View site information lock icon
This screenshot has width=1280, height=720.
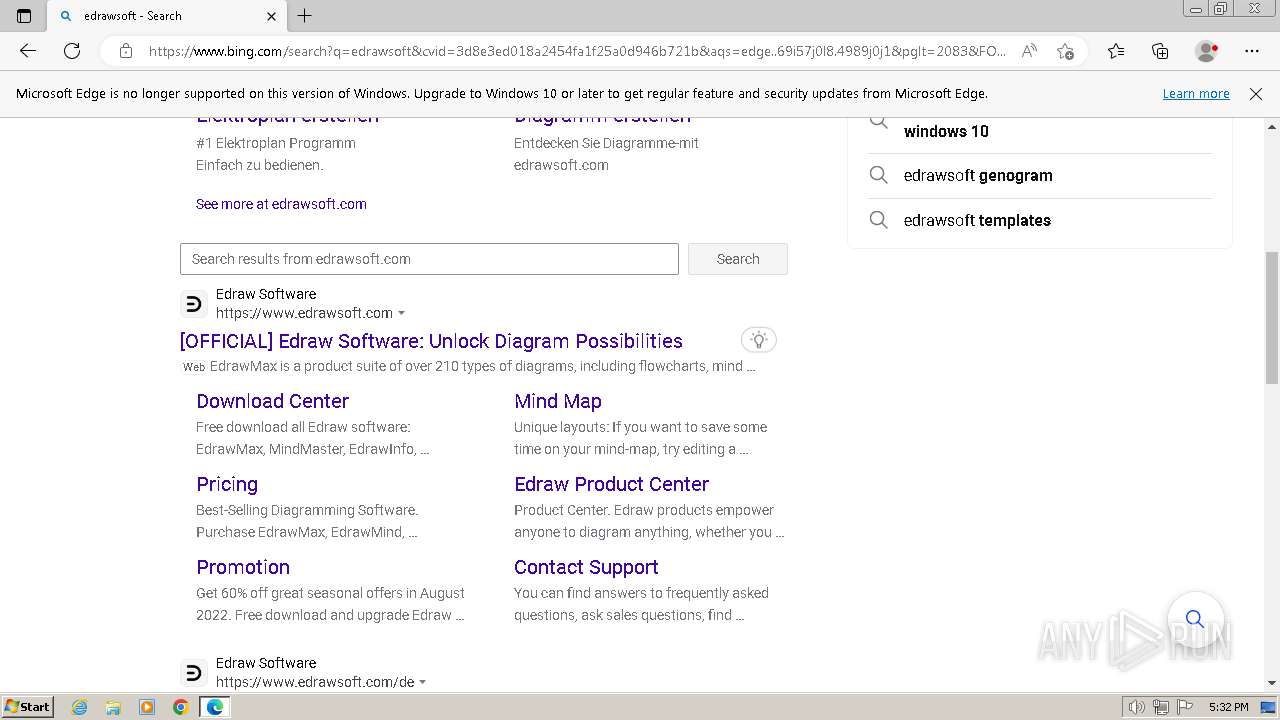(126, 51)
